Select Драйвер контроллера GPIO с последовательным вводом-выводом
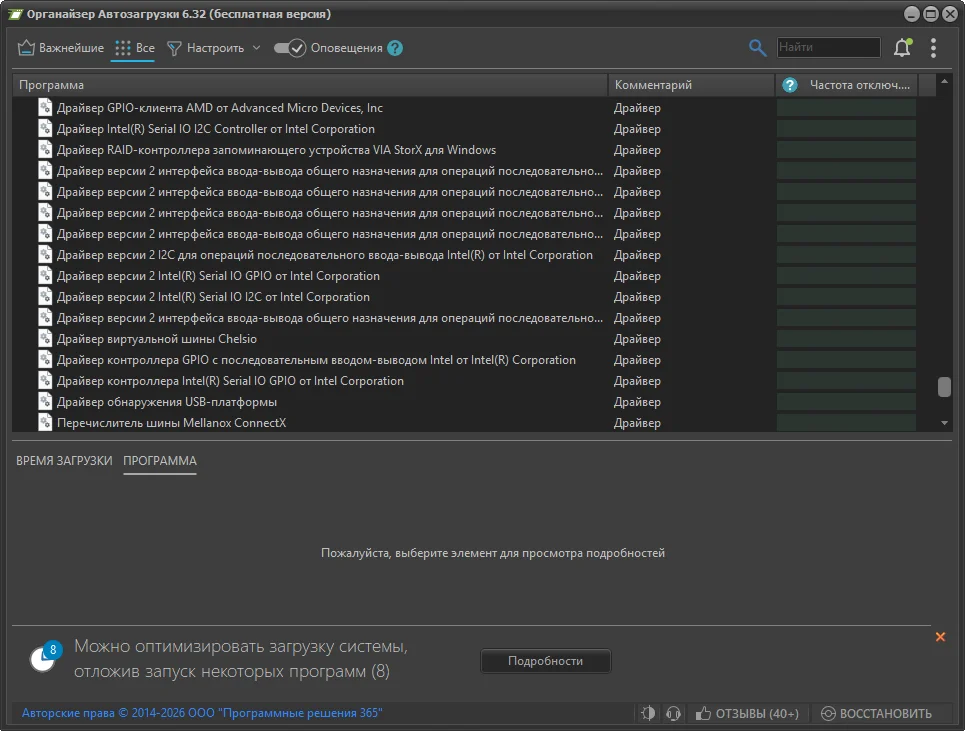 click(x=465, y=359)
